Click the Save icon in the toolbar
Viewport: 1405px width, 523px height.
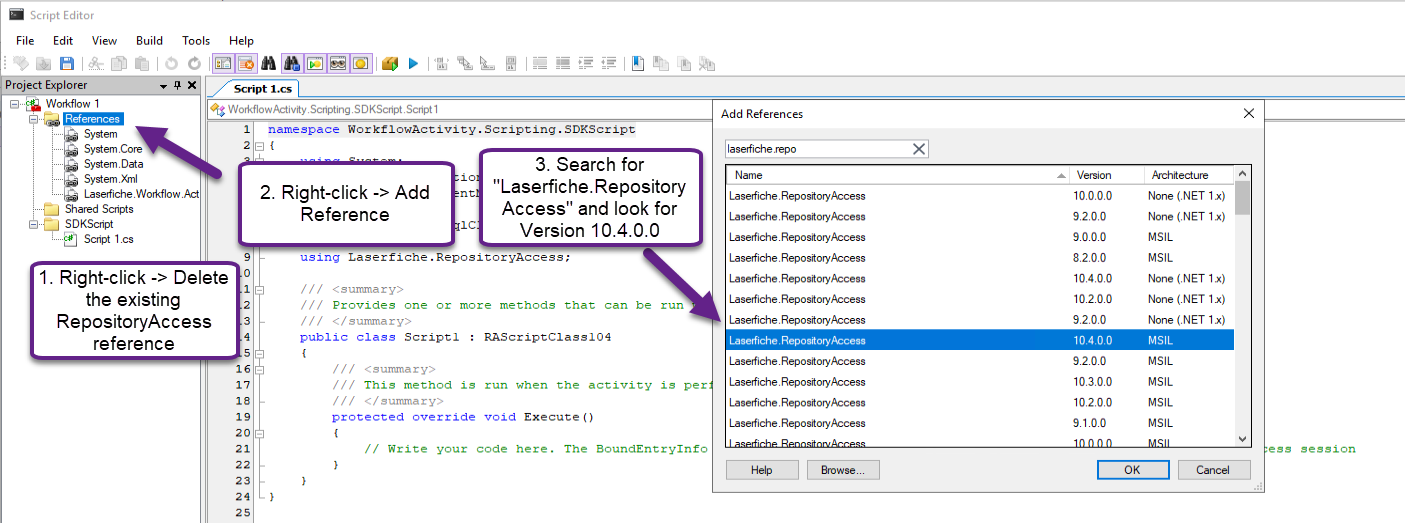click(67, 63)
